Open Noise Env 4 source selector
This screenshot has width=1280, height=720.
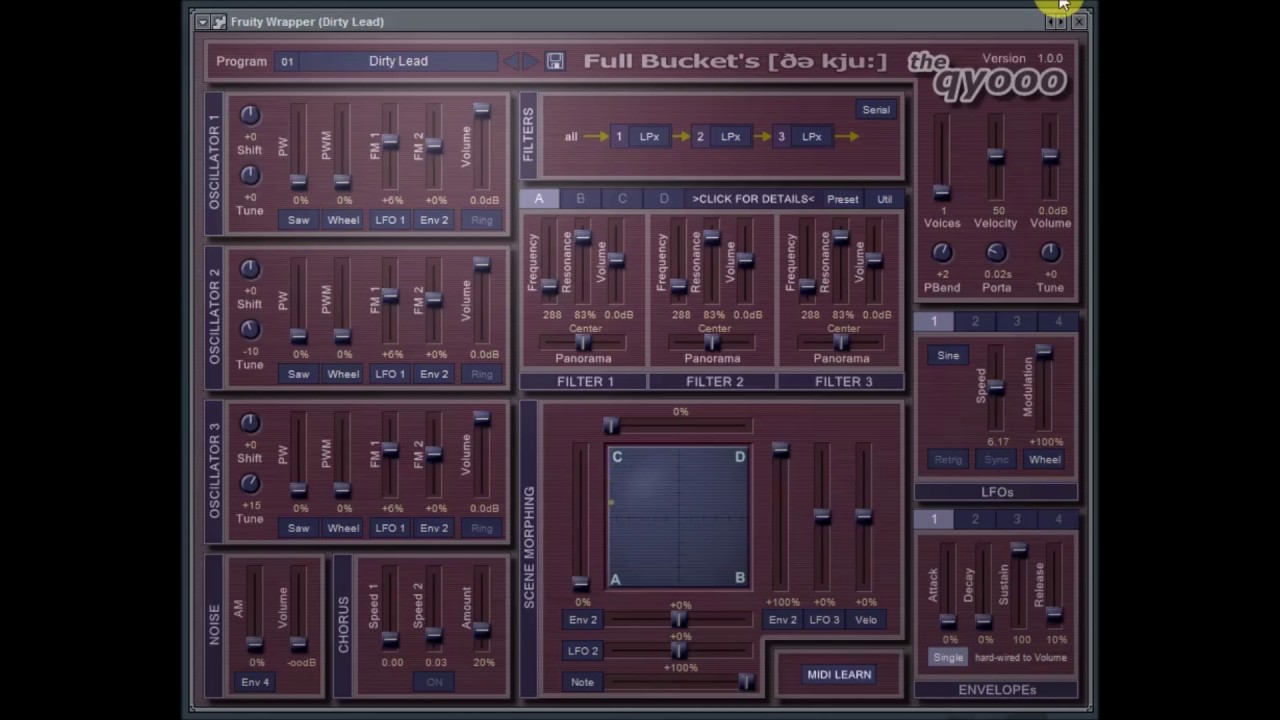255,682
